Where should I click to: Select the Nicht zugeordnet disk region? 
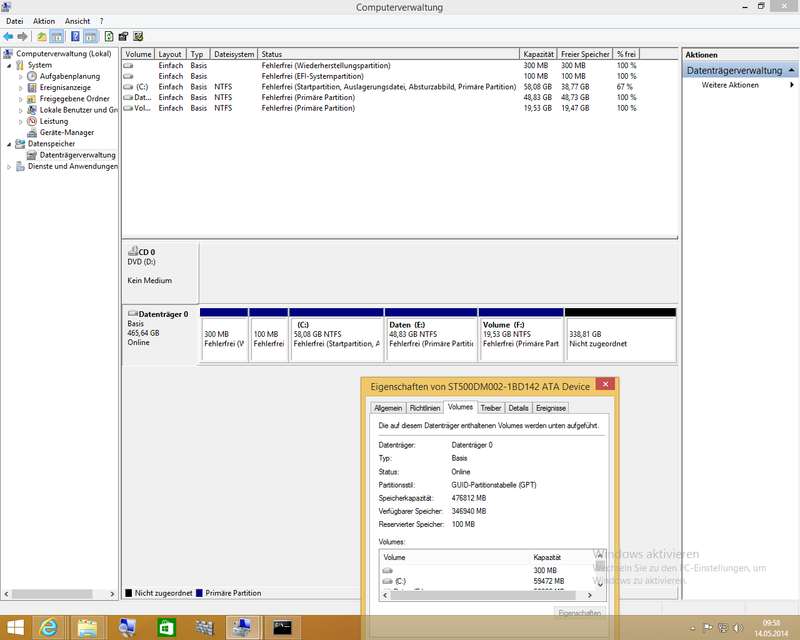pyautogui.click(x=620, y=335)
